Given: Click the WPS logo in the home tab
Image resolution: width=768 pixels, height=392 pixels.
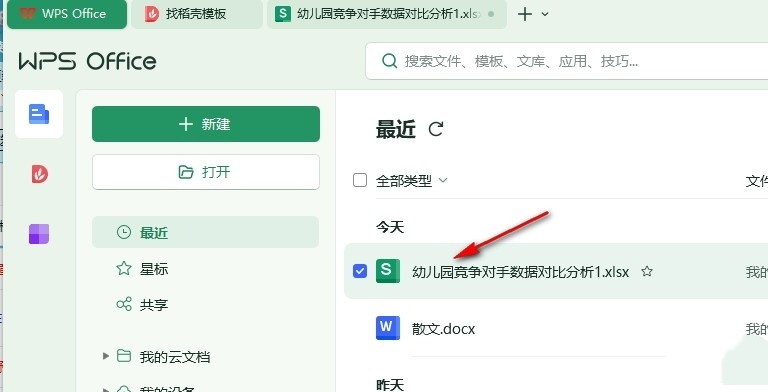Looking at the screenshot, I should tap(28, 13).
